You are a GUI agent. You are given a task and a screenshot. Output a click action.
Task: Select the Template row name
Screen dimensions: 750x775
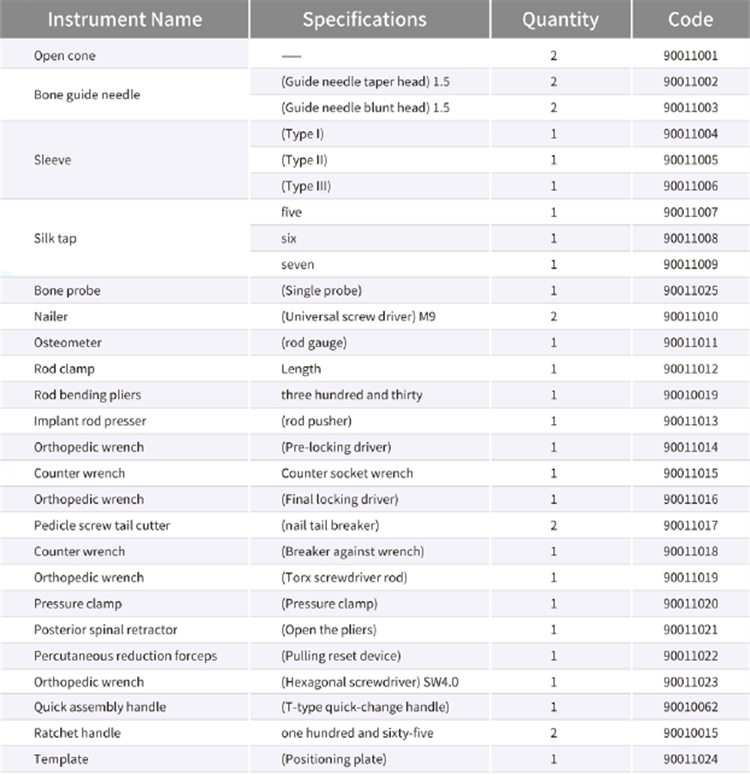pos(62,759)
